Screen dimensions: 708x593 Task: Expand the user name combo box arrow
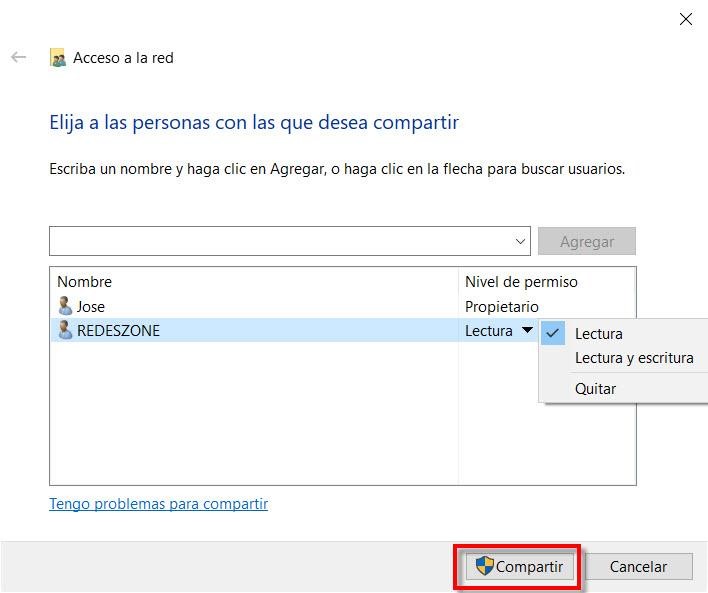(x=520, y=241)
